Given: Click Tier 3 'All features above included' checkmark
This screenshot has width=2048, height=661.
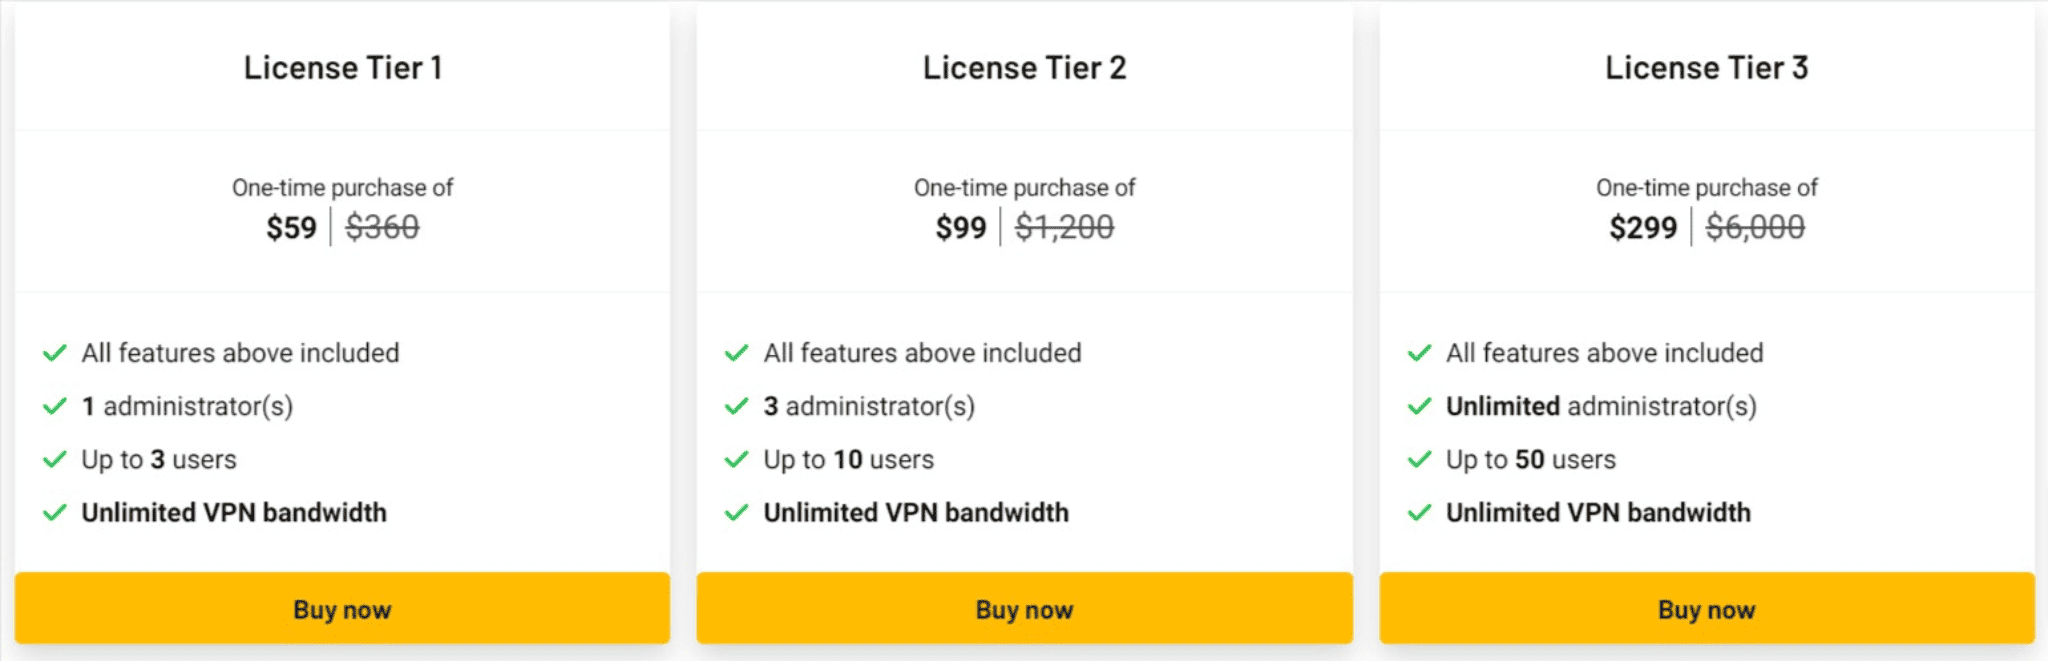Looking at the screenshot, I should [1419, 353].
